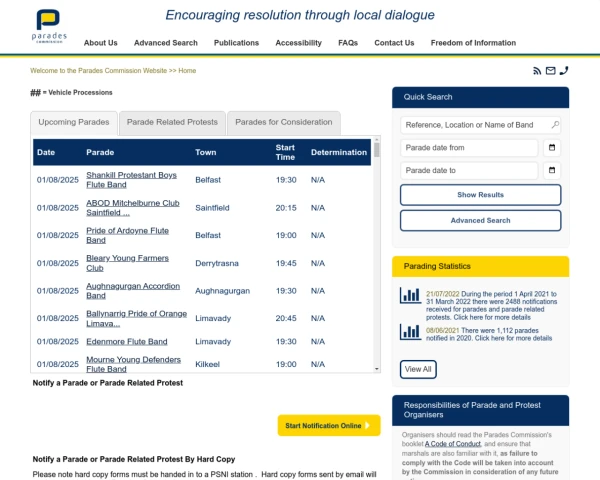600x480 pixels.
Task: Click the Kilkeel town cell
Action: pyautogui.click(x=207, y=364)
